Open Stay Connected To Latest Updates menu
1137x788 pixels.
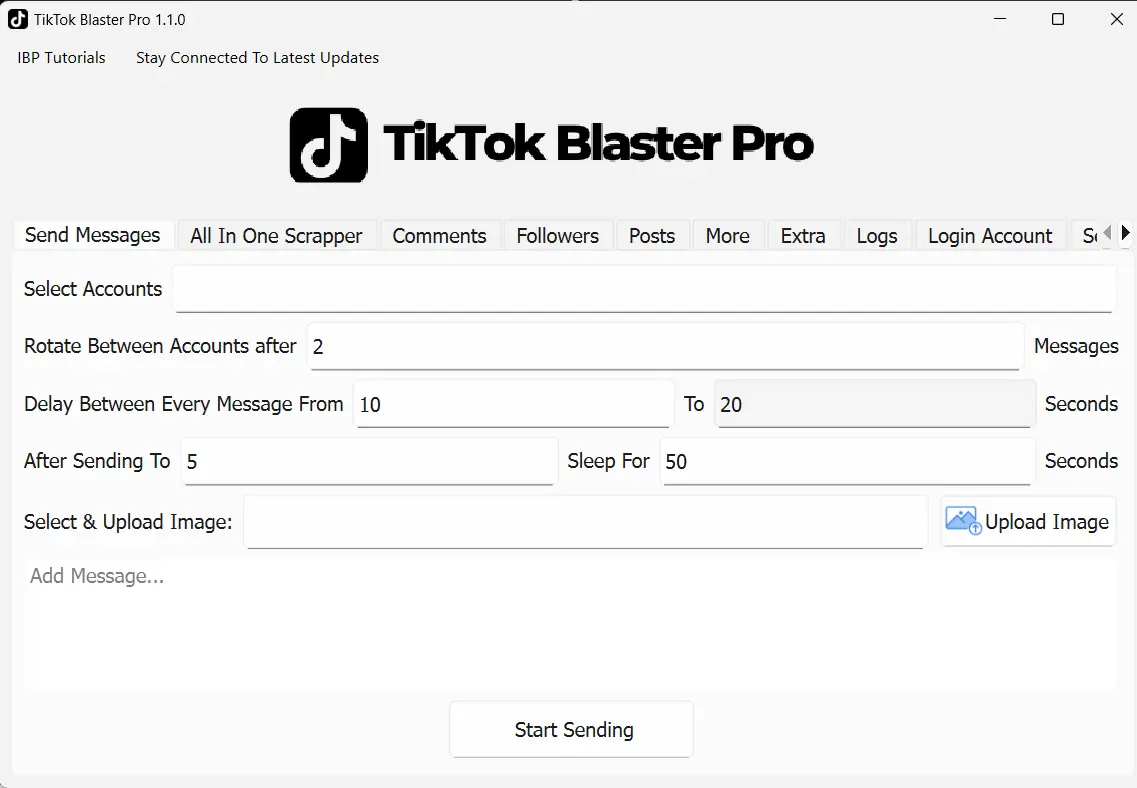click(257, 58)
